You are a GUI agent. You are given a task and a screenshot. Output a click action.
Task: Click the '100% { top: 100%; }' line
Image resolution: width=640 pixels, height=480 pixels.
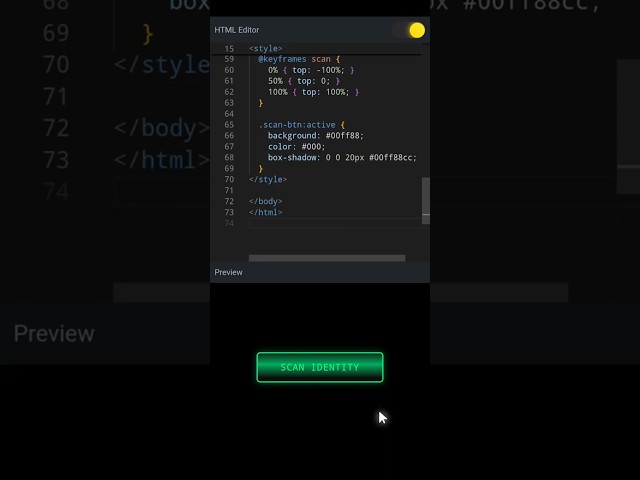[x=313, y=92]
